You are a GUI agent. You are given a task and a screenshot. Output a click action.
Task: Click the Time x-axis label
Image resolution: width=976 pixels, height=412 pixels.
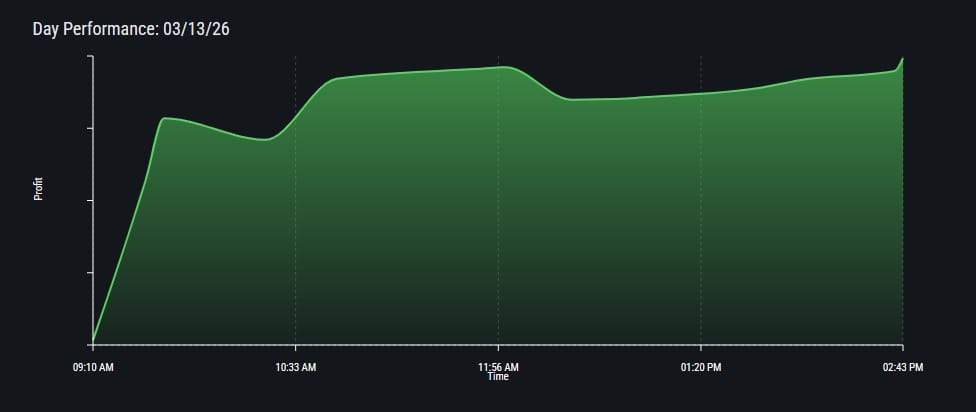tap(498, 377)
